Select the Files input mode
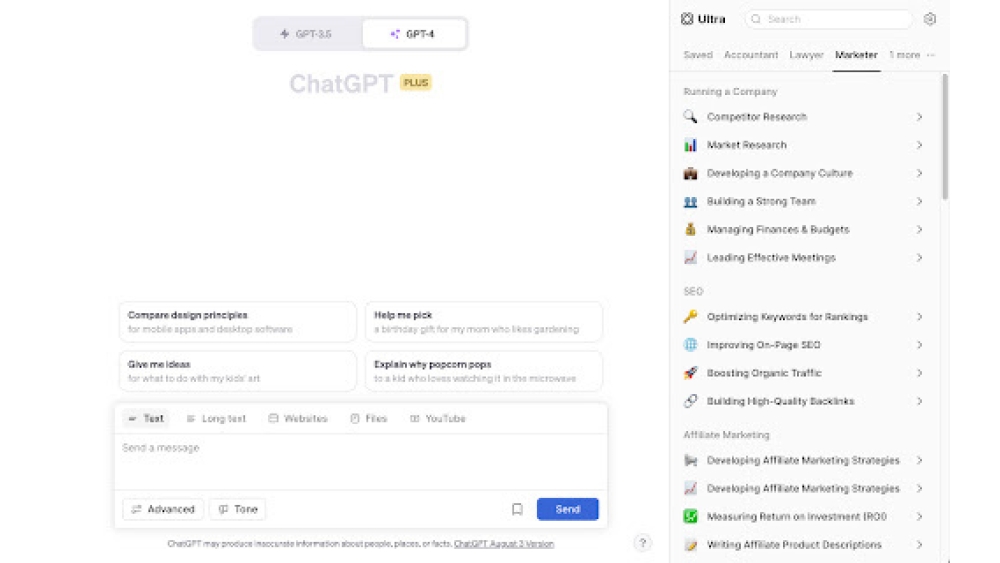The image size is (1000, 563). 369,418
